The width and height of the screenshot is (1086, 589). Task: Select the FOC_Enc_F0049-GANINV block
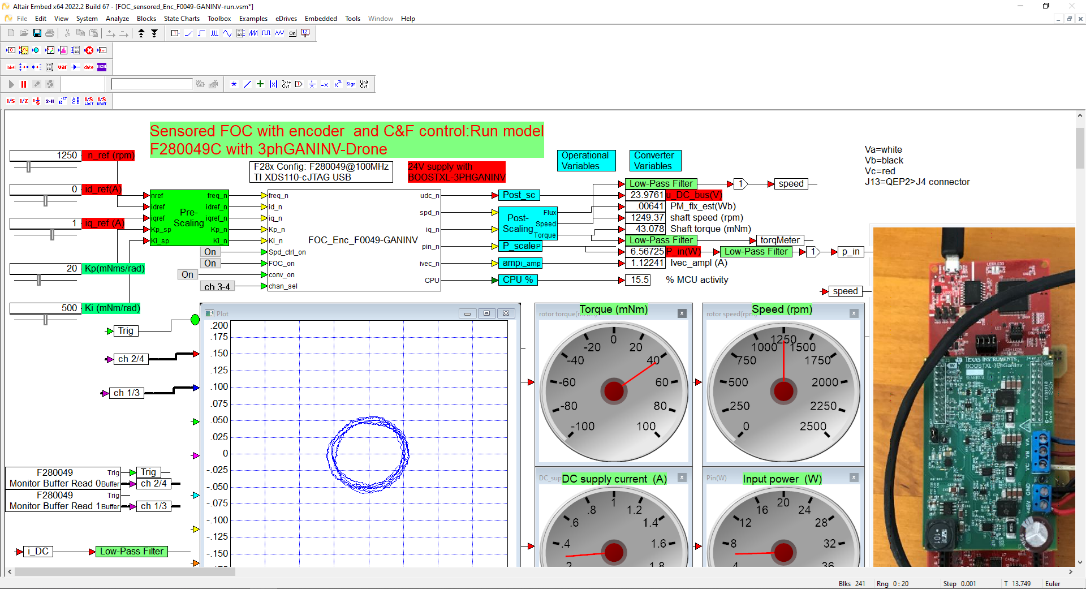pyautogui.click(x=354, y=240)
